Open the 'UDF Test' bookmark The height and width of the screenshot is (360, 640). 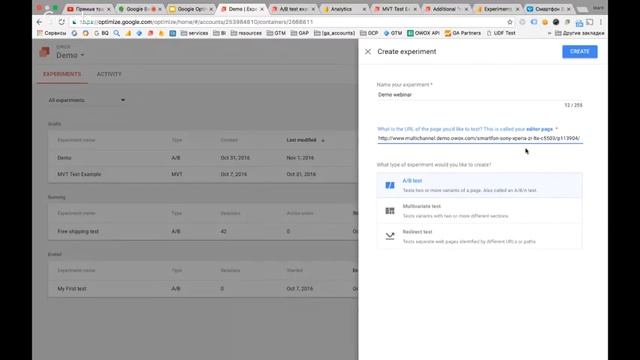[x=501, y=33]
